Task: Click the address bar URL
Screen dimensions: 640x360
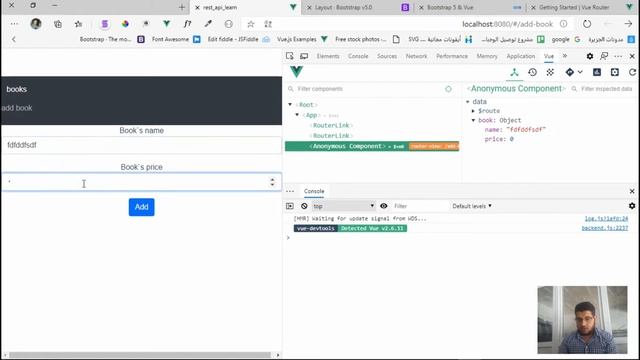Action: coord(507,24)
